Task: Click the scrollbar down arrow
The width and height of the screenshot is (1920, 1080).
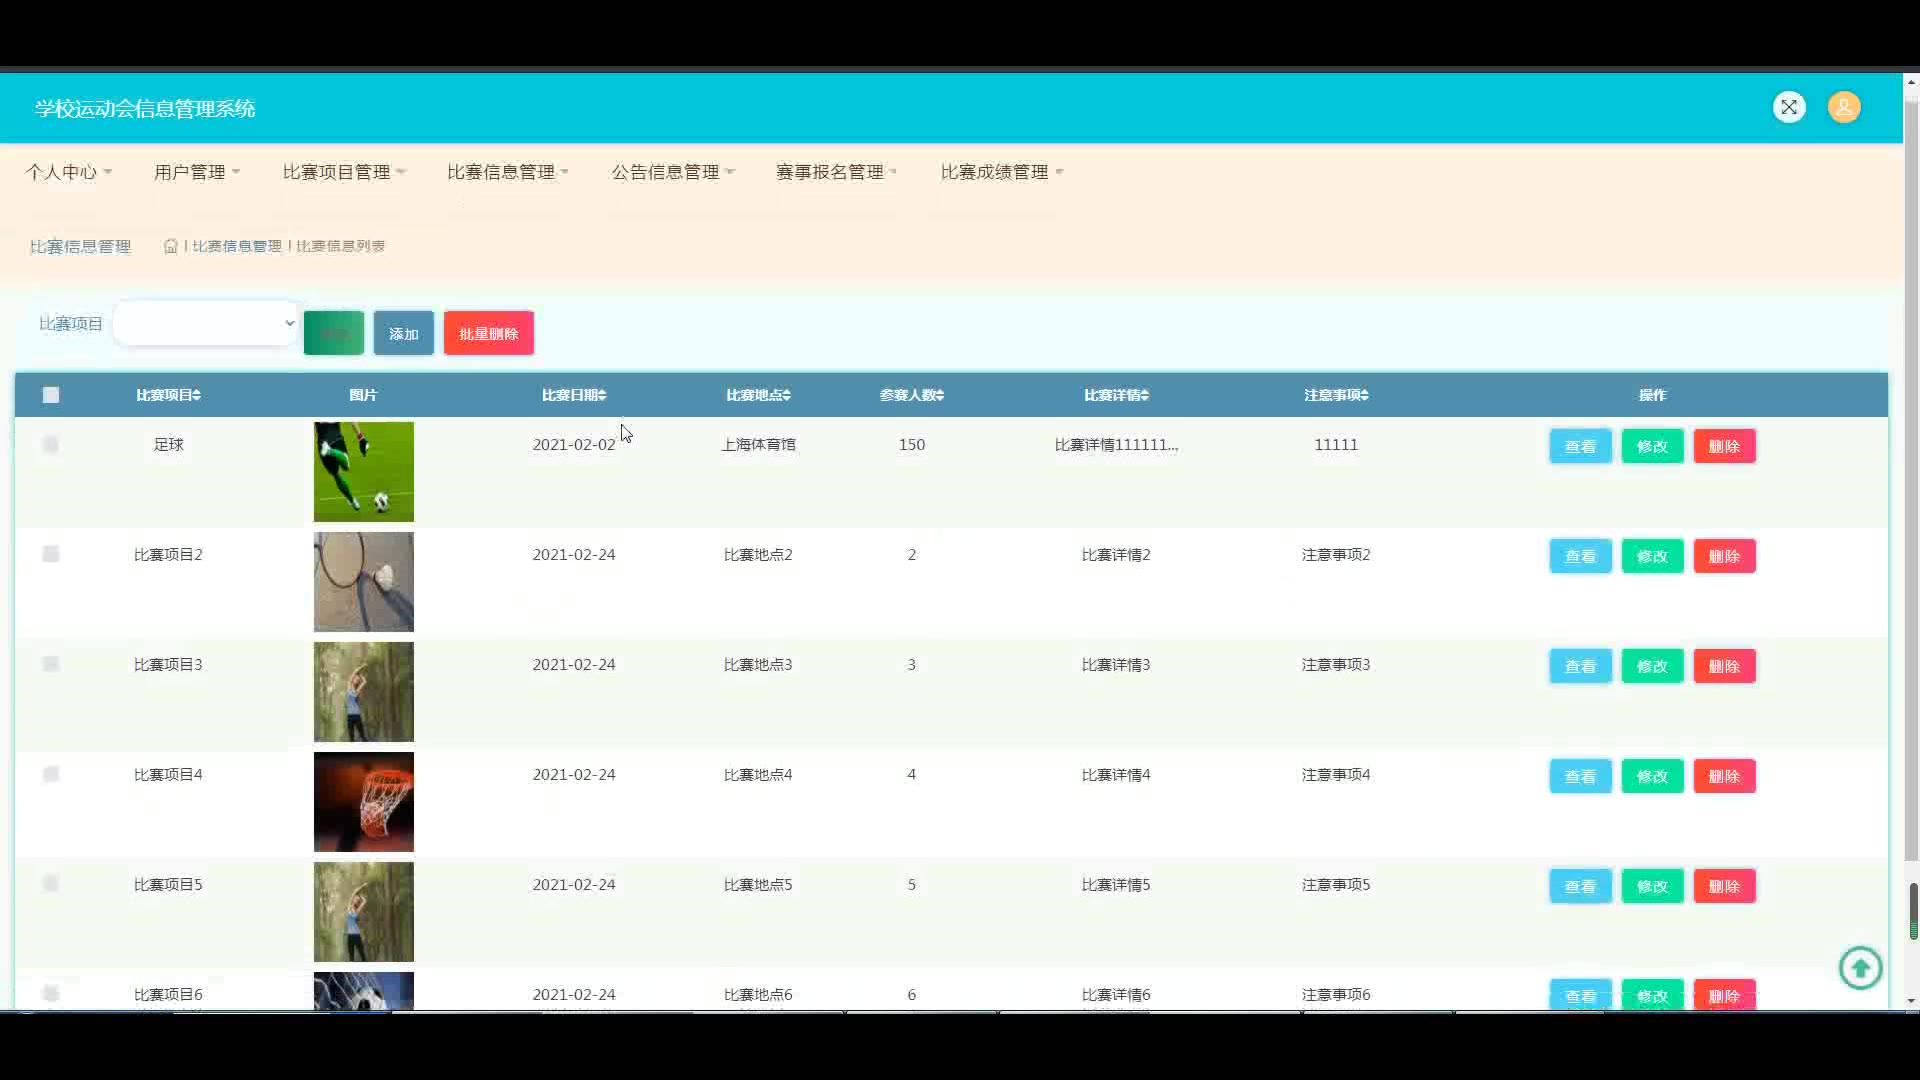Action: tap(1912, 1001)
